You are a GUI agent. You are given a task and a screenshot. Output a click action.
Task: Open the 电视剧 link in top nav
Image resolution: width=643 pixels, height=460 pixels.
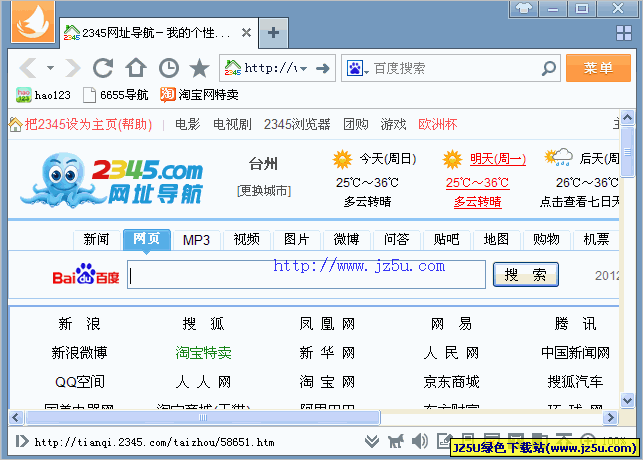(232, 124)
